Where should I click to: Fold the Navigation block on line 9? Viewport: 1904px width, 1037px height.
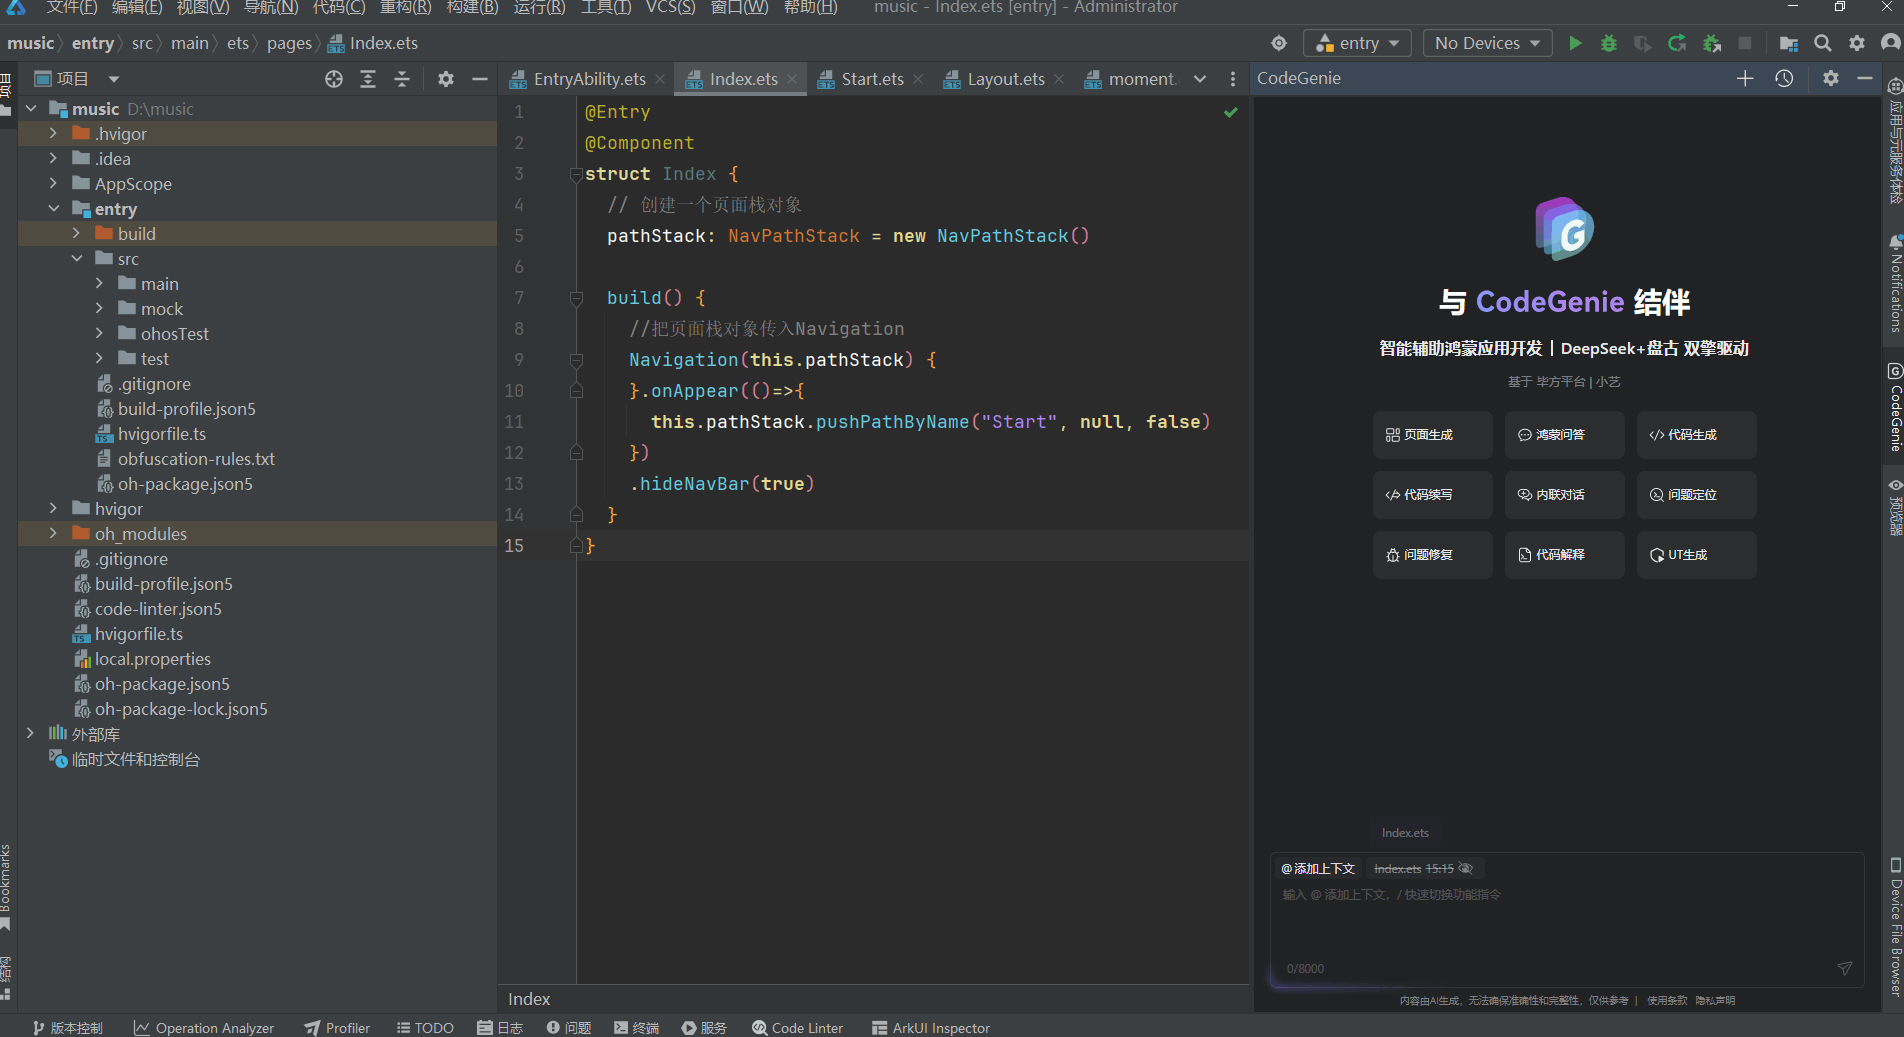pyautogui.click(x=576, y=360)
